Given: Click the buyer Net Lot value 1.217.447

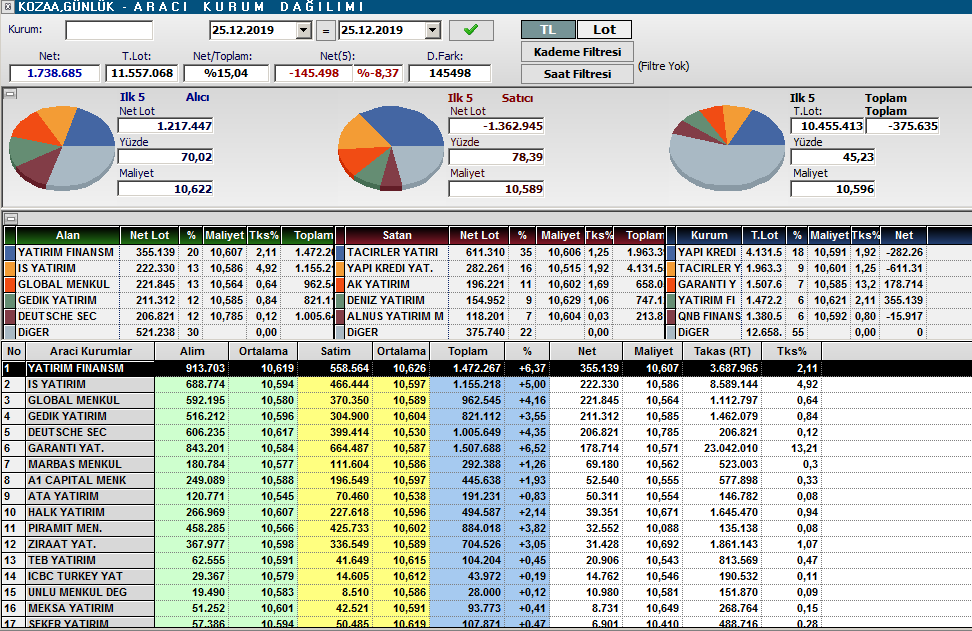Looking at the screenshot, I should point(166,126).
